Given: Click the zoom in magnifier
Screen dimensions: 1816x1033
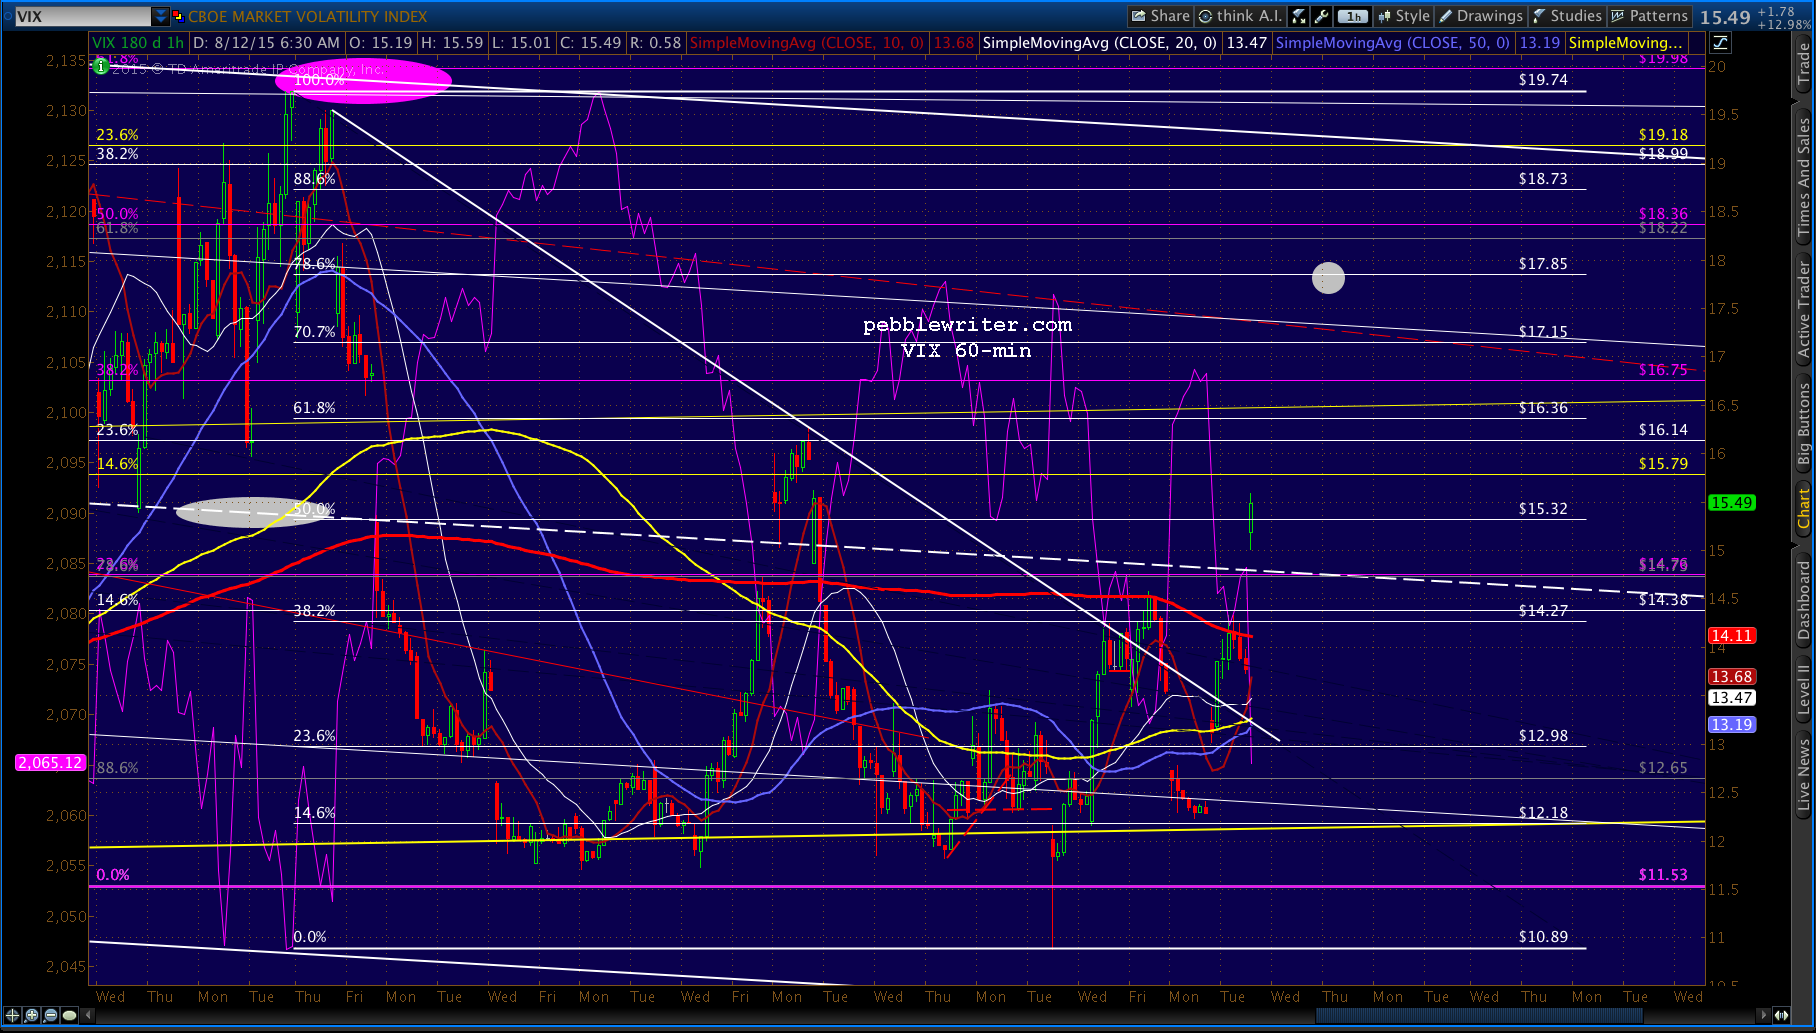Looking at the screenshot, I should click(x=32, y=1015).
